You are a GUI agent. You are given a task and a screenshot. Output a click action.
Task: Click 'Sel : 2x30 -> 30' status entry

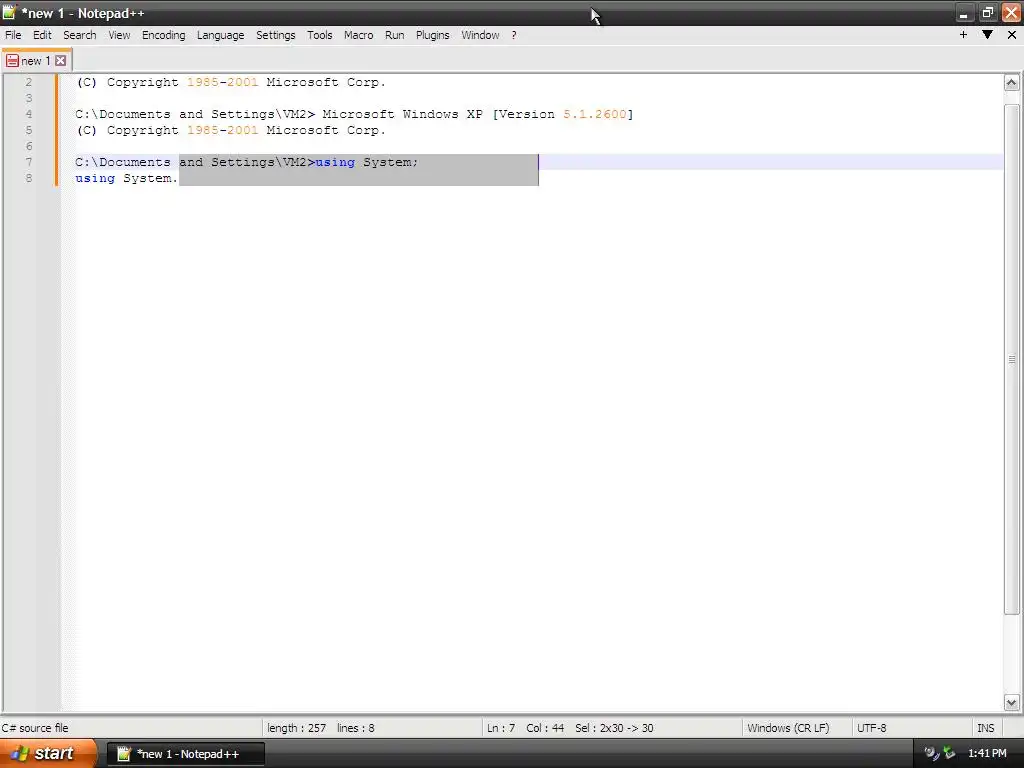point(614,728)
